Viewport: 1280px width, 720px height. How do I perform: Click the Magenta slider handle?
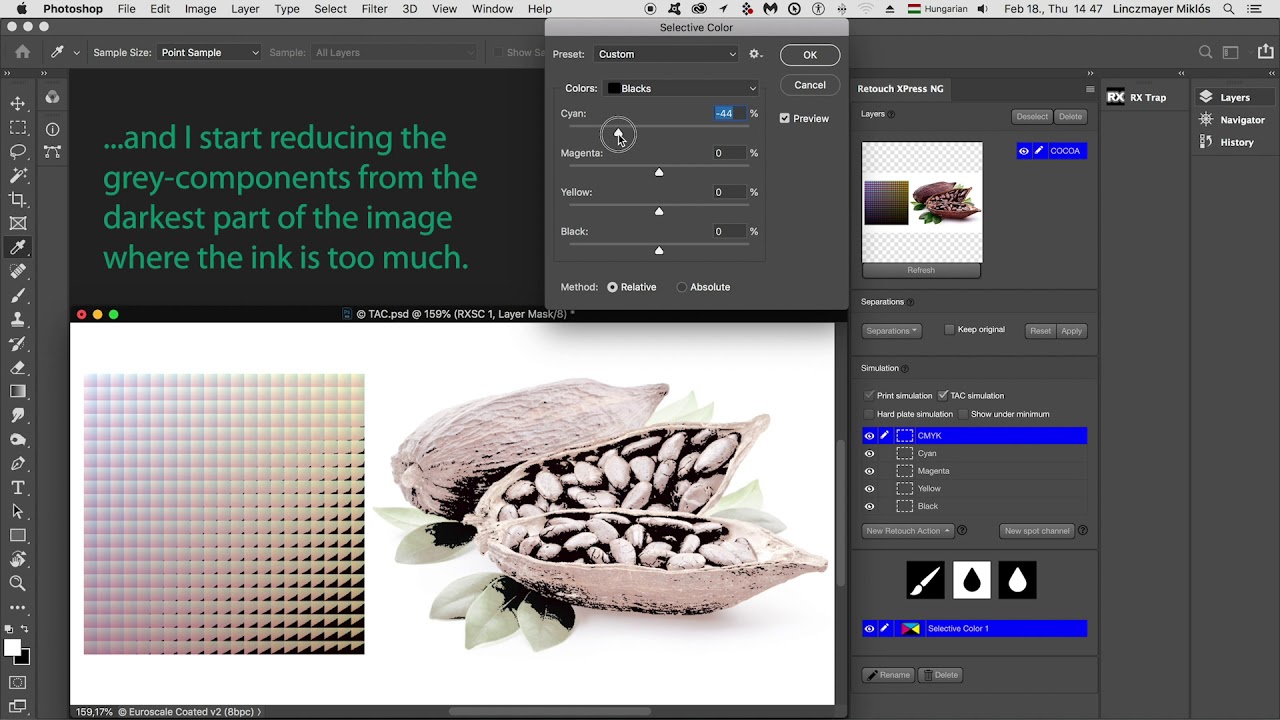click(x=659, y=172)
